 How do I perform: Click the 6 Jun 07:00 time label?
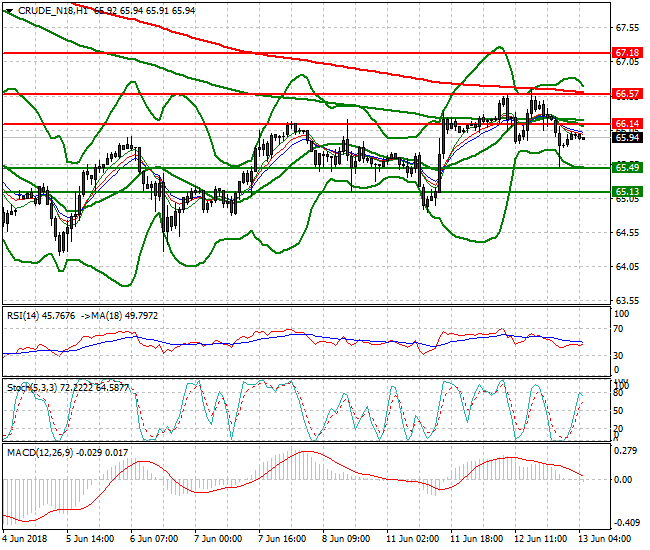(154, 539)
